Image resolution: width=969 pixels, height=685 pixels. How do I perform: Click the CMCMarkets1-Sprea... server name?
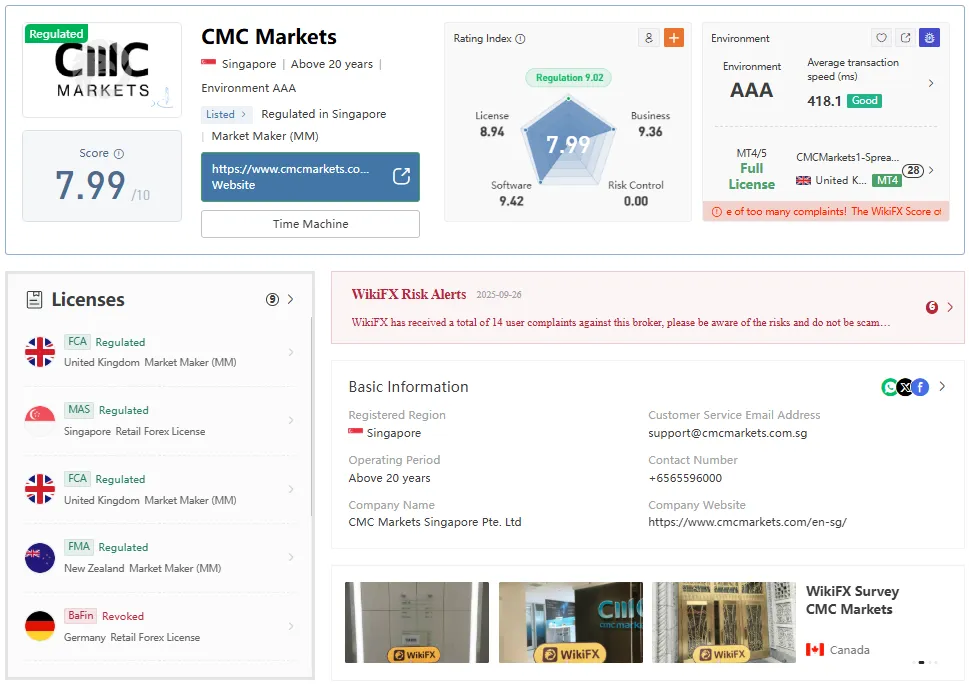pyautogui.click(x=847, y=157)
